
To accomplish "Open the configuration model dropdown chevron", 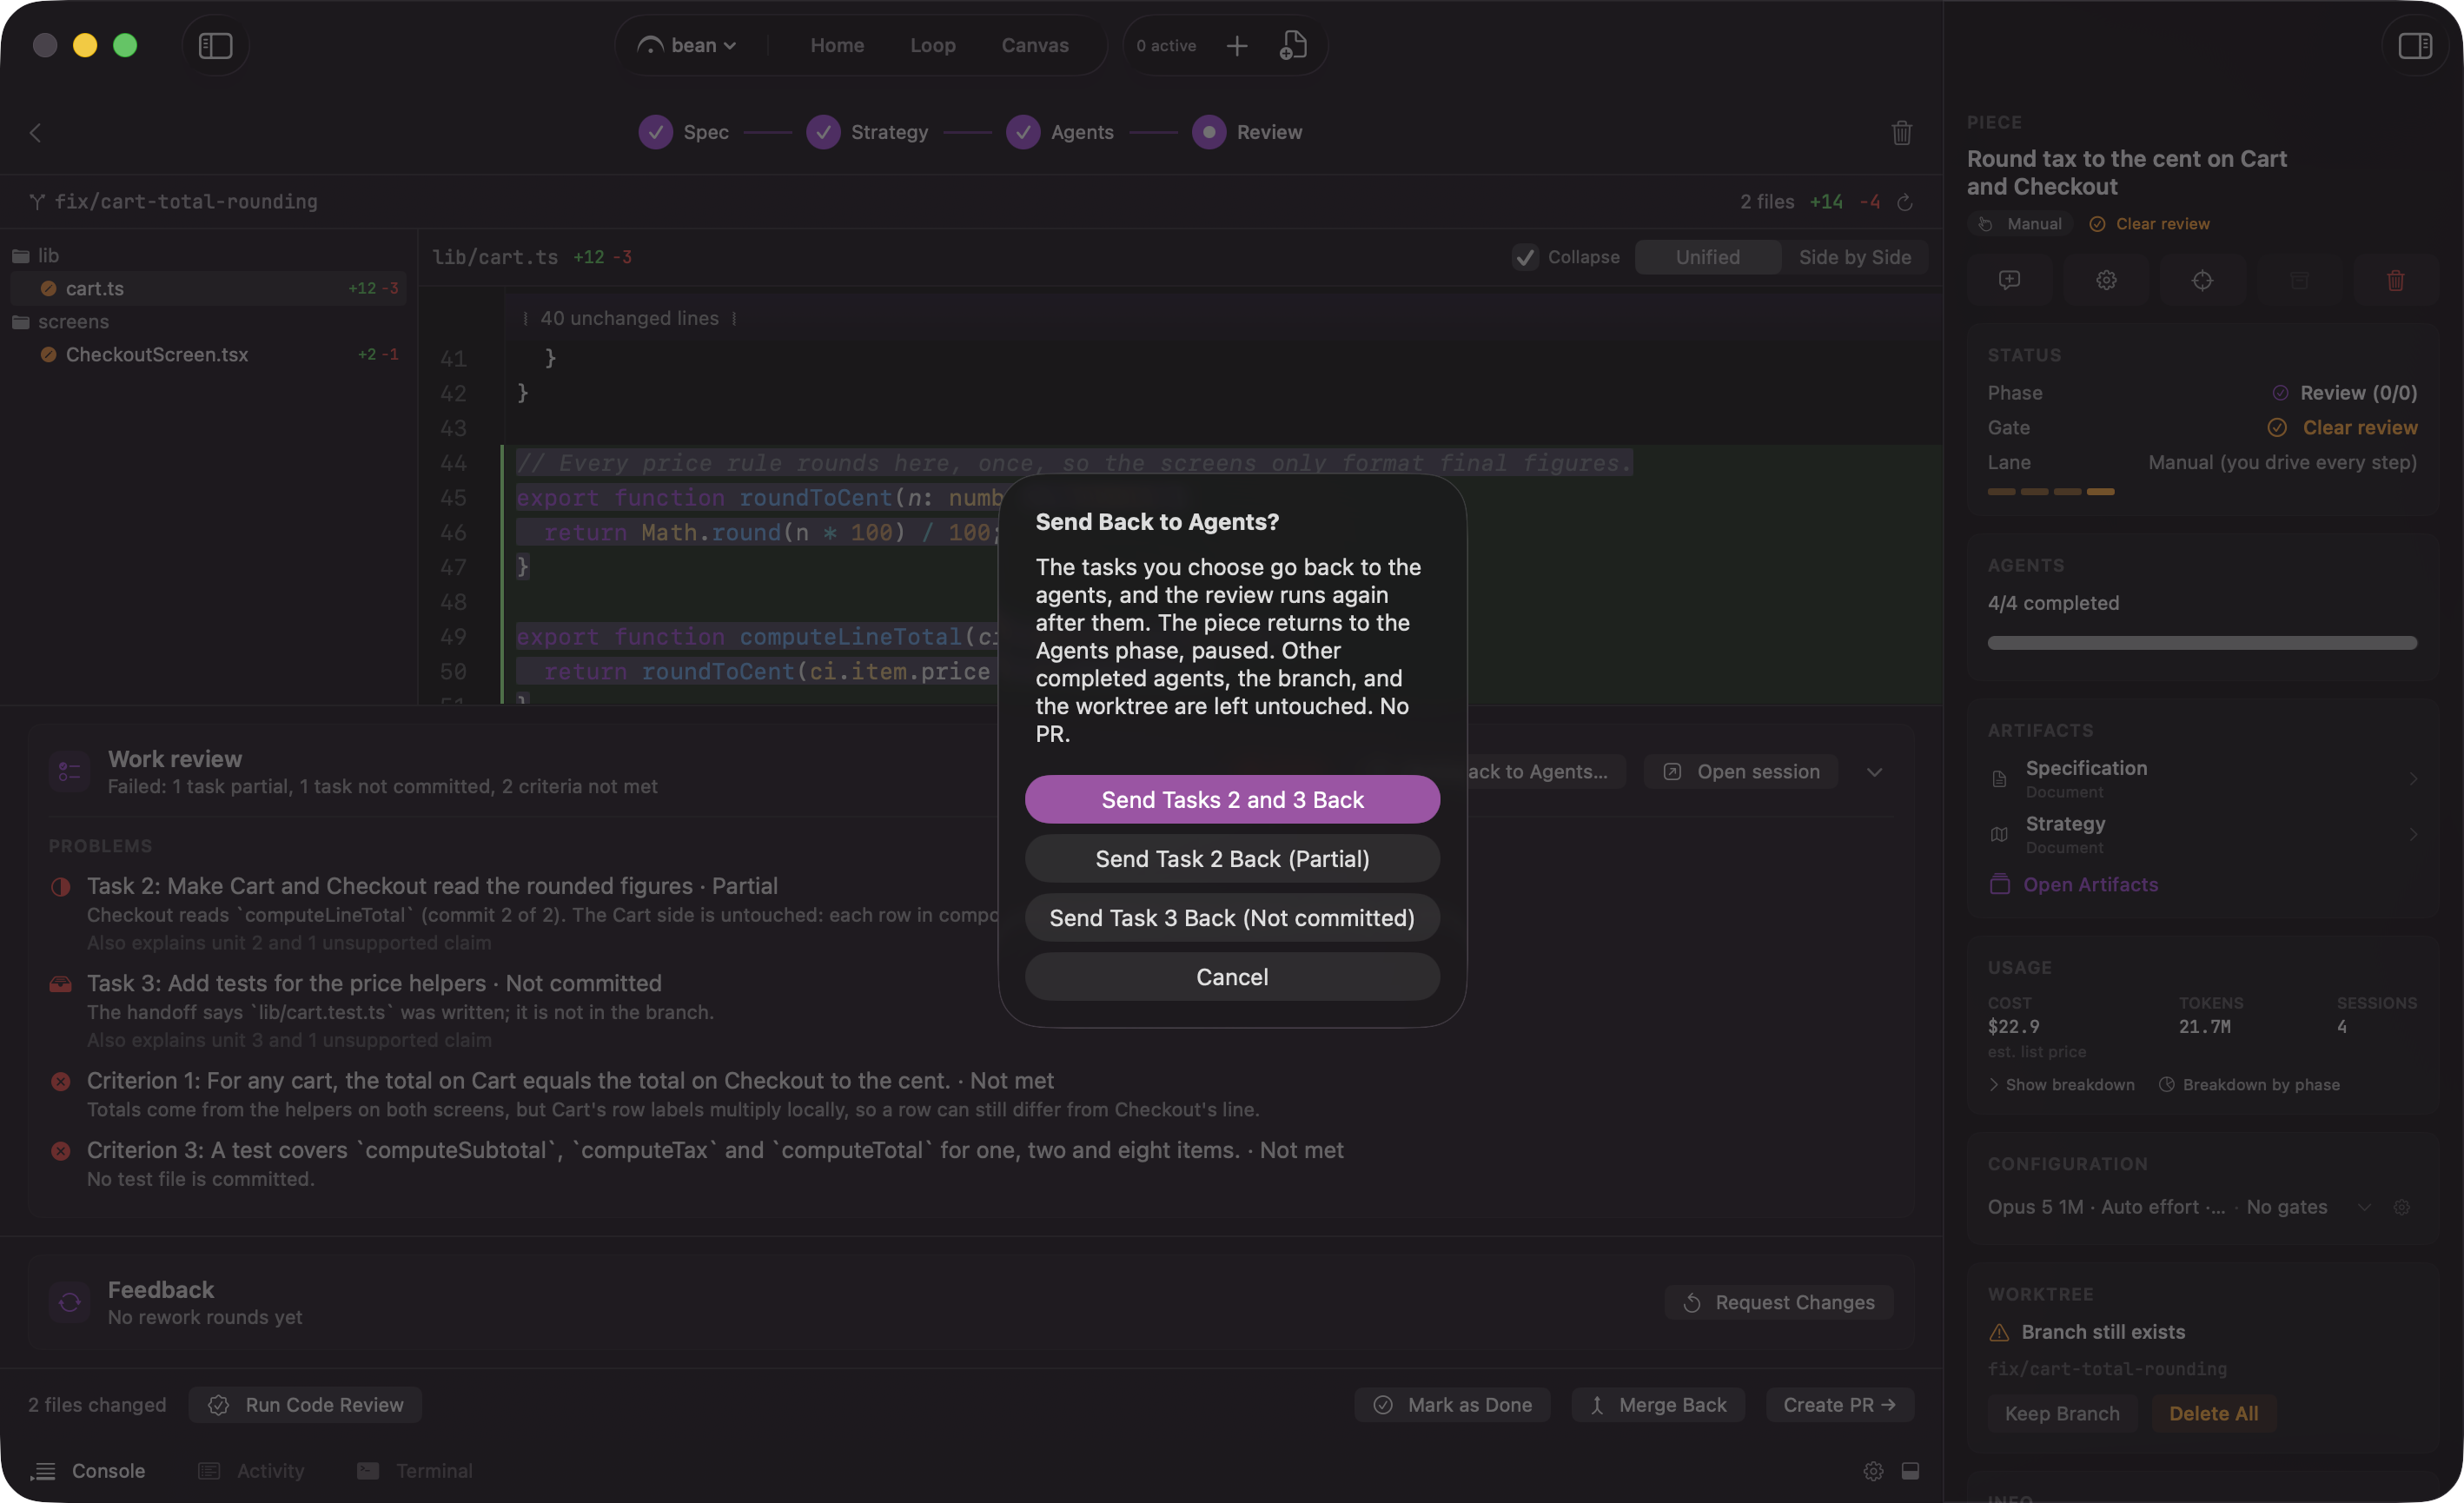I will point(2364,1207).
